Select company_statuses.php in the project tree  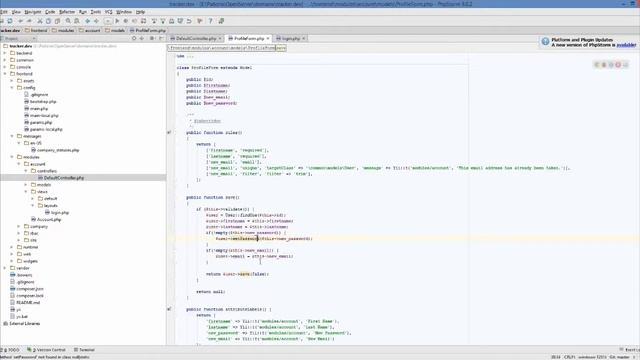click(x=55, y=150)
